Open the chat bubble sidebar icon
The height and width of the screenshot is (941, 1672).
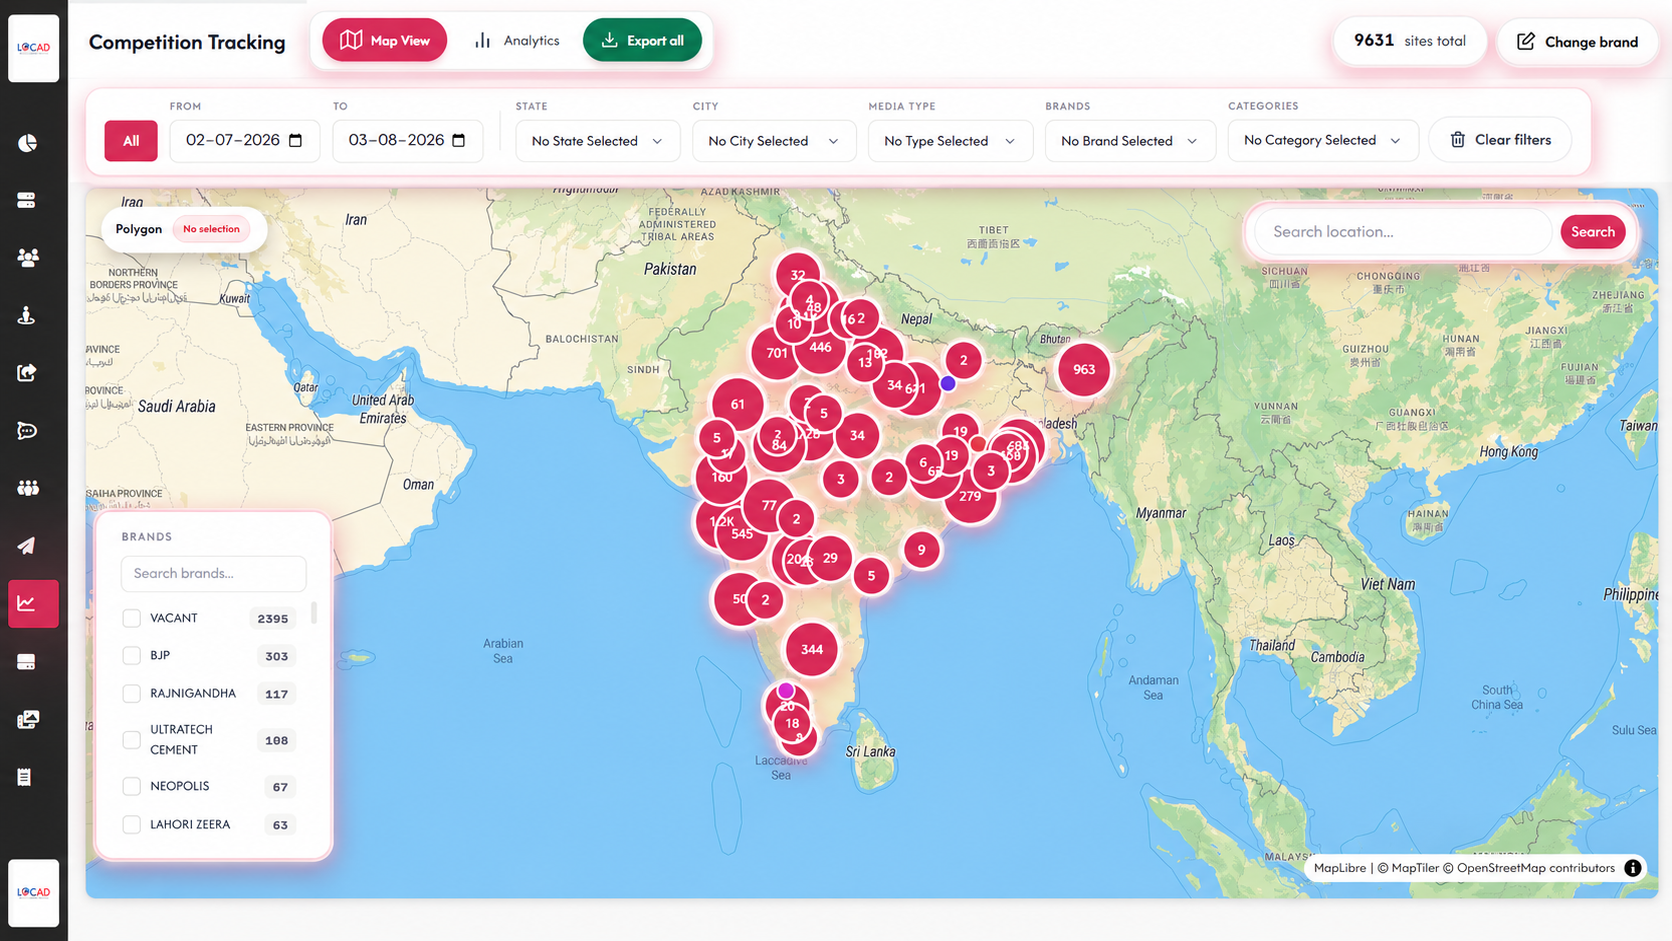pyautogui.click(x=27, y=431)
